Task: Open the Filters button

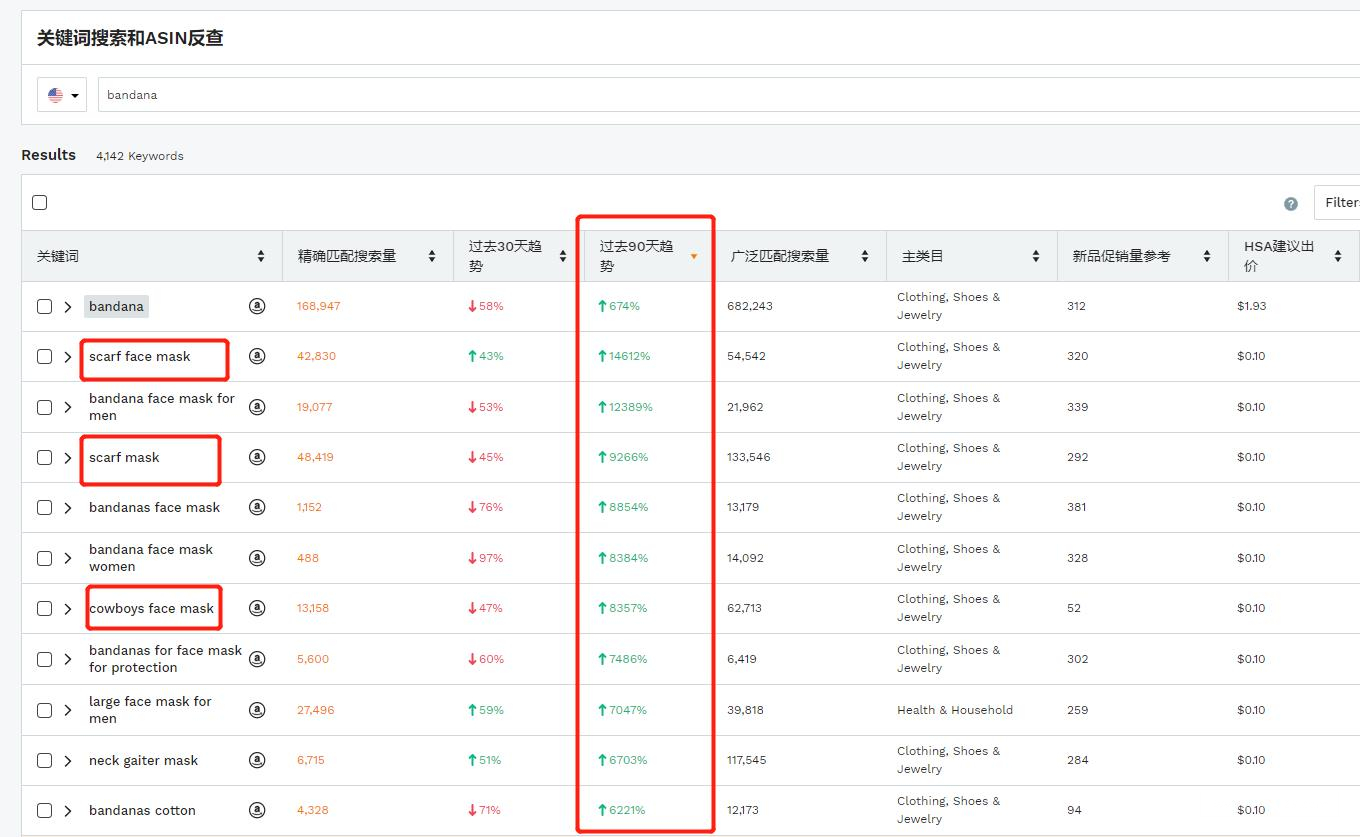Action: (x=1338, y=203)
